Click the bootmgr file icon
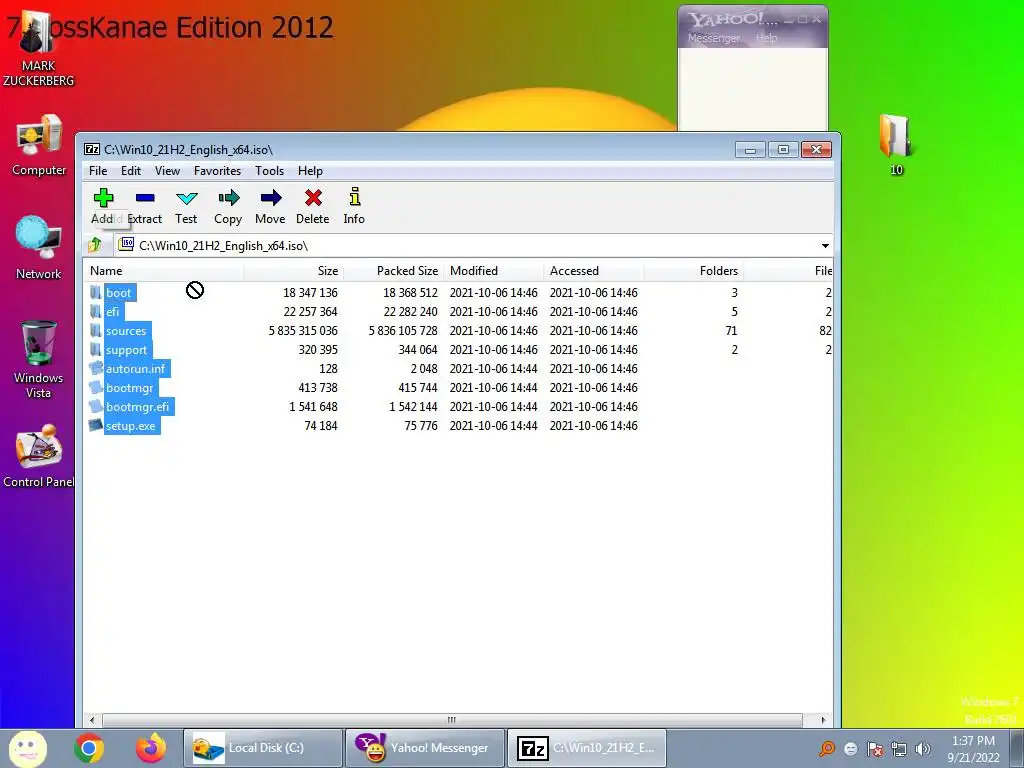Screen dimensions: 1024x768 (96, 387)
